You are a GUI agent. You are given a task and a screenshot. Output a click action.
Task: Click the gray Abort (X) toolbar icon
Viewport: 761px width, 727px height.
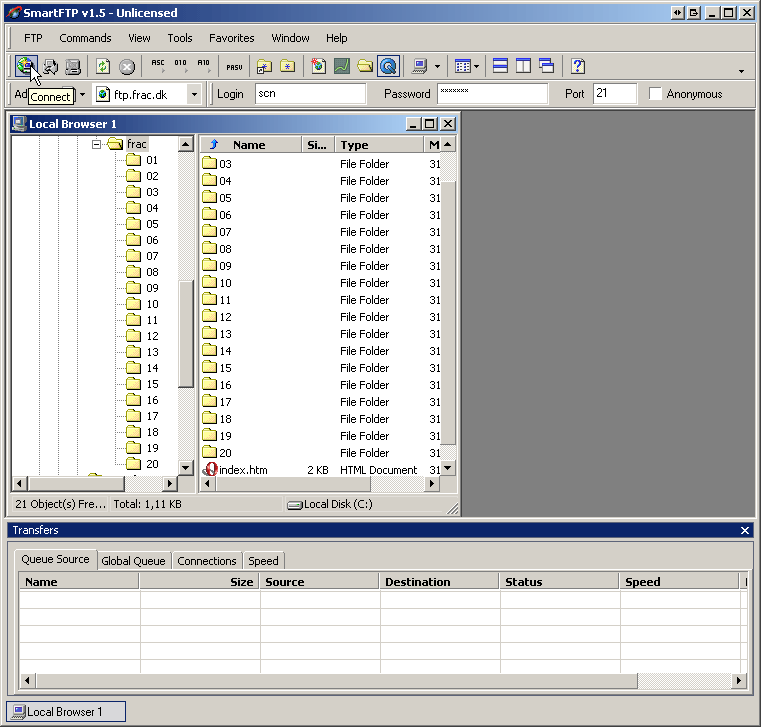coord(127,66)
